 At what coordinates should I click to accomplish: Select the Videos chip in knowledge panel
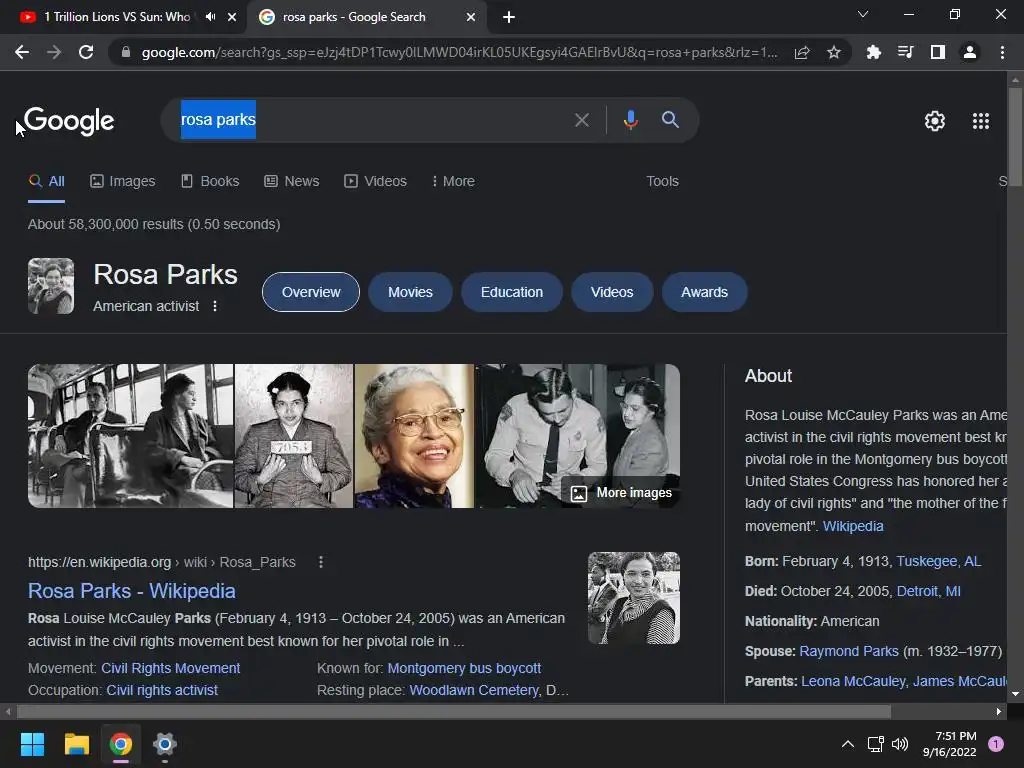pos(612,292)
